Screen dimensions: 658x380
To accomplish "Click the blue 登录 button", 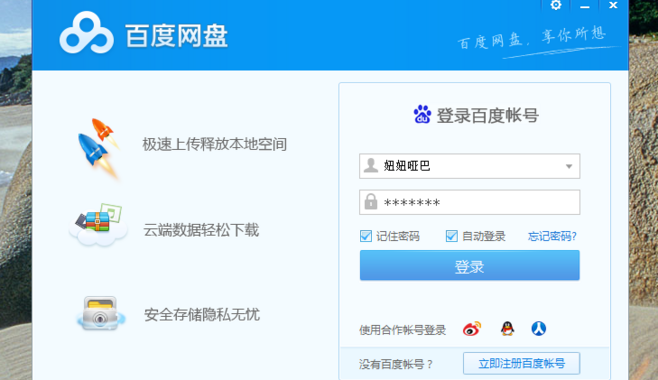I will (470, 265).
